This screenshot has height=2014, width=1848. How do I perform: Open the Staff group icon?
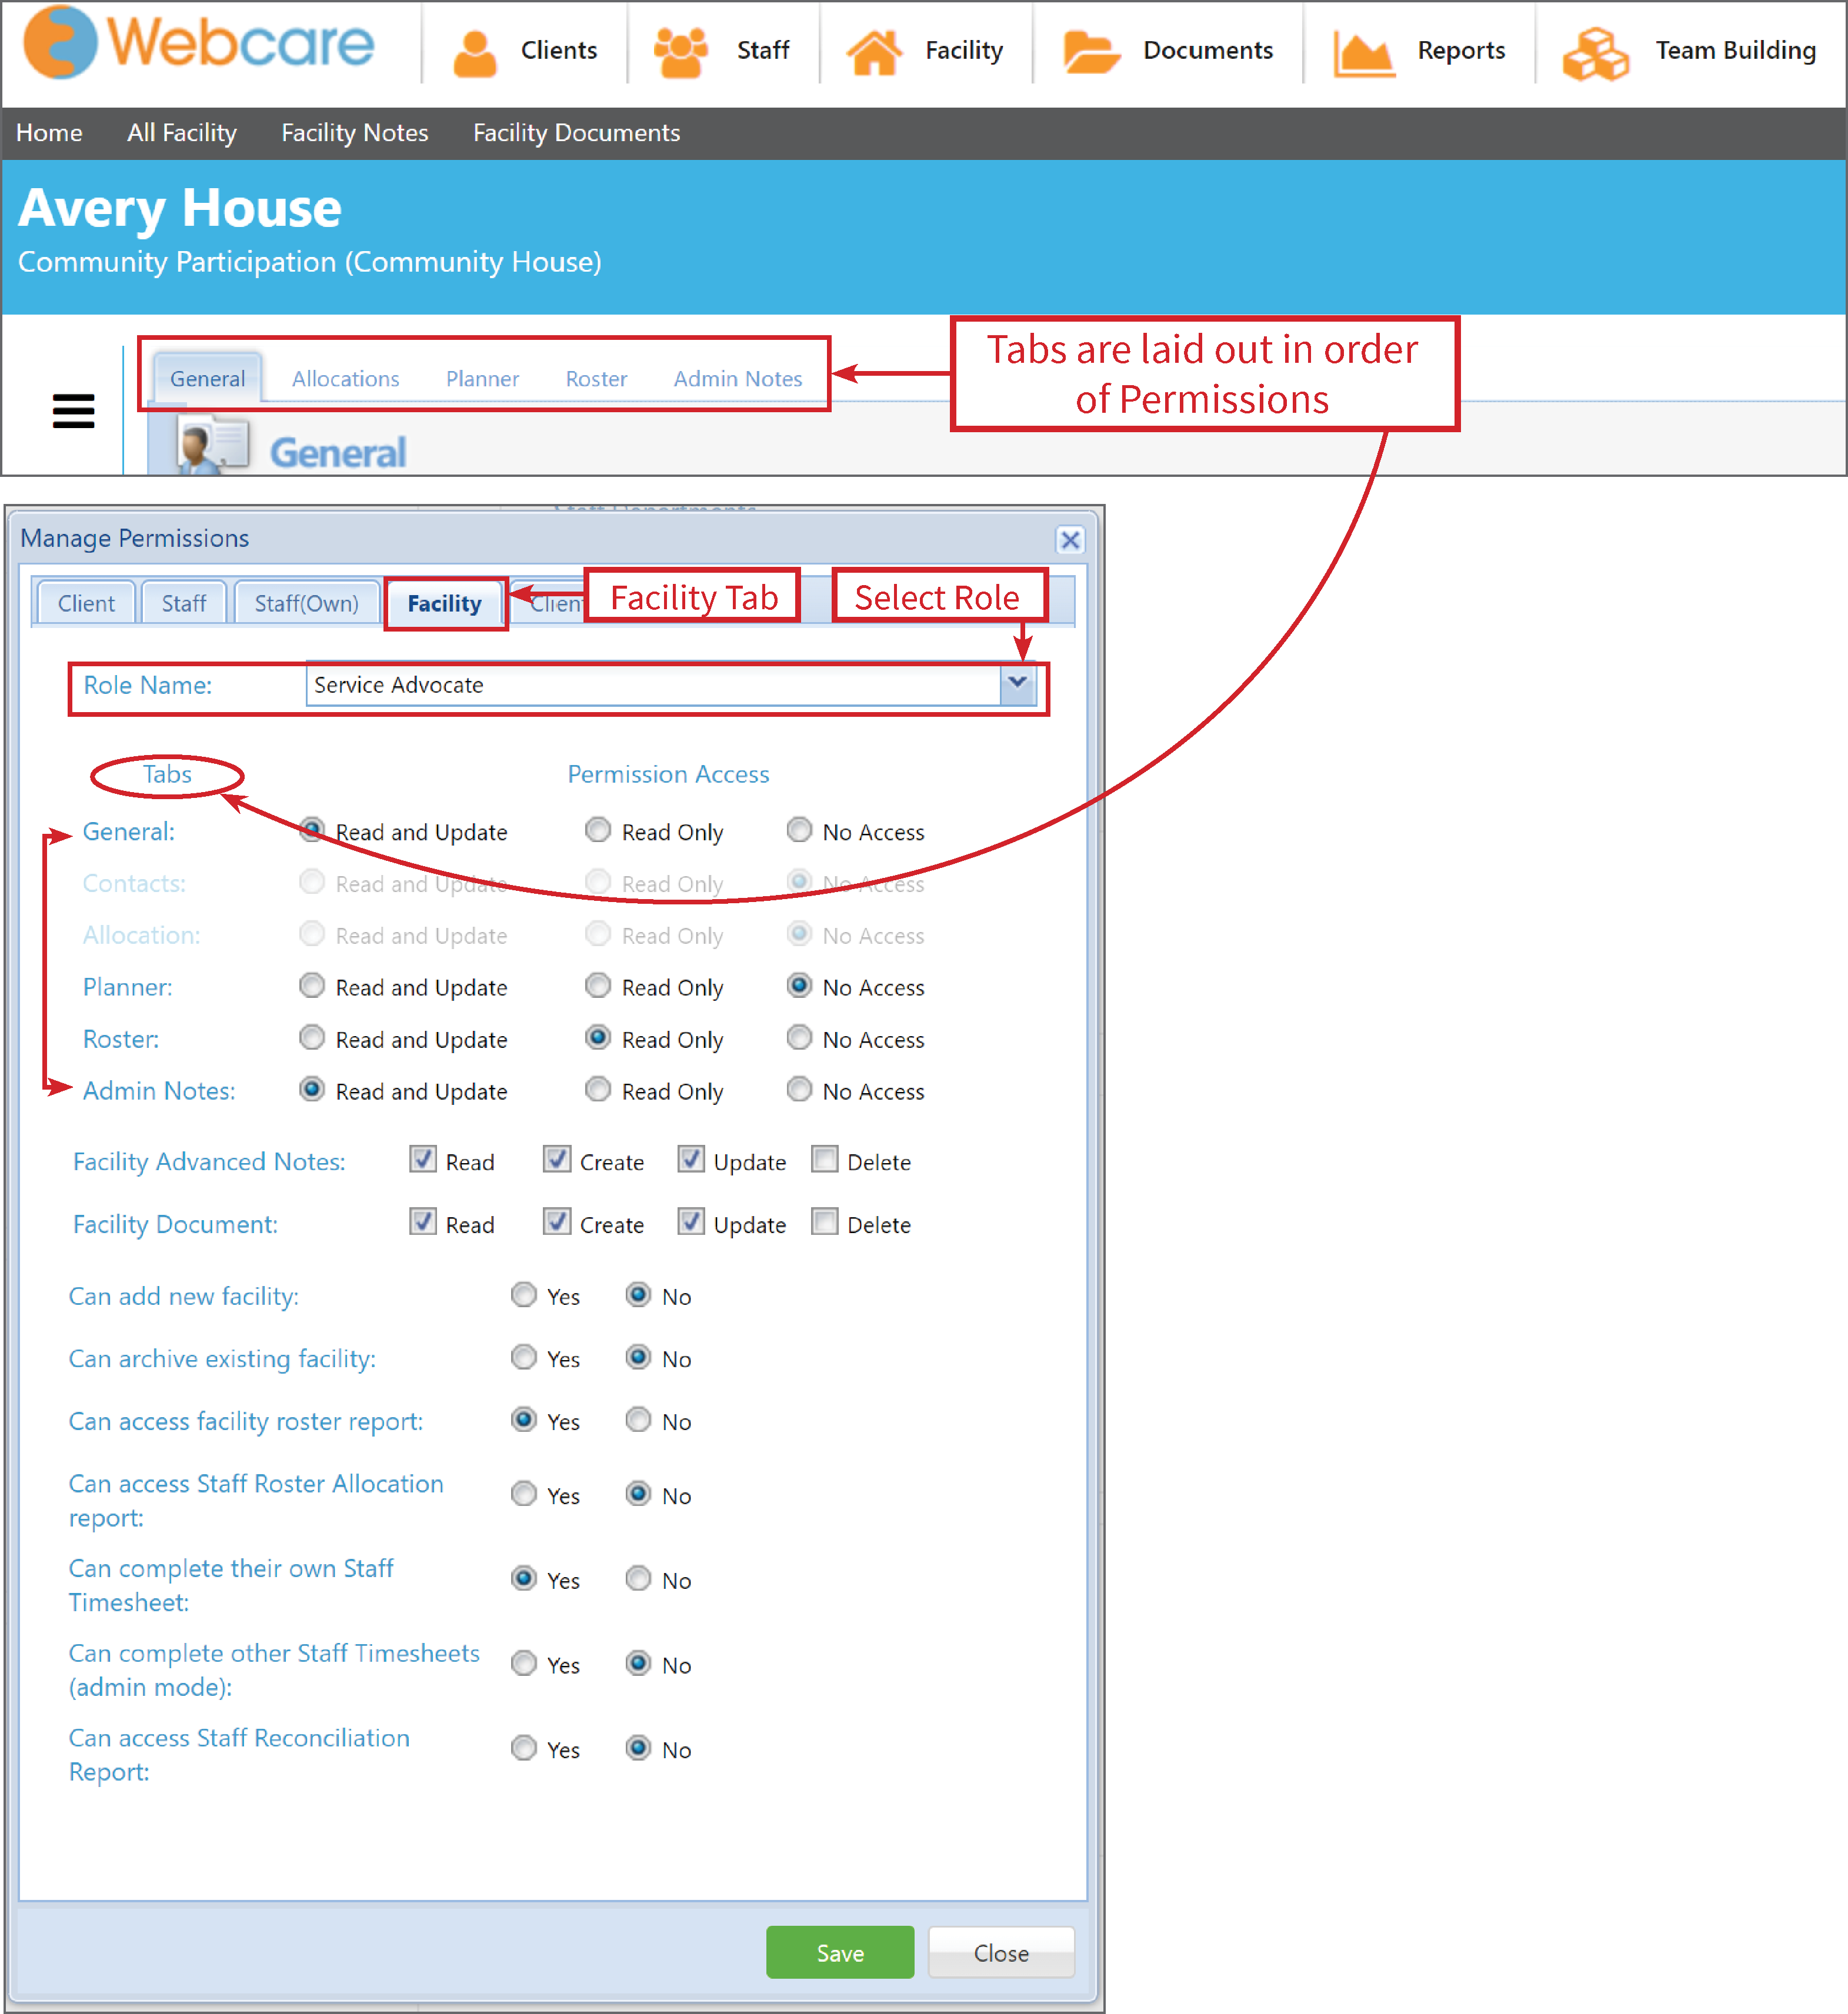(x=680, y=52)
